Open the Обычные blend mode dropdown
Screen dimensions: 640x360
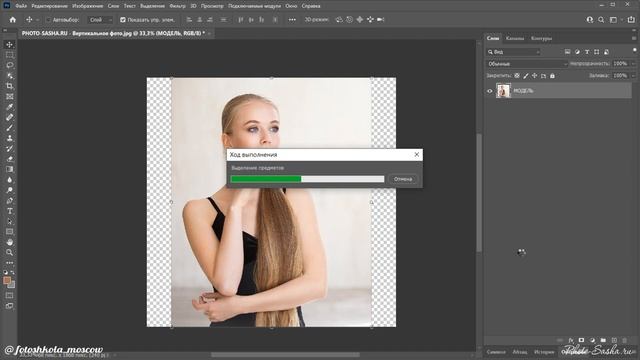527,64
